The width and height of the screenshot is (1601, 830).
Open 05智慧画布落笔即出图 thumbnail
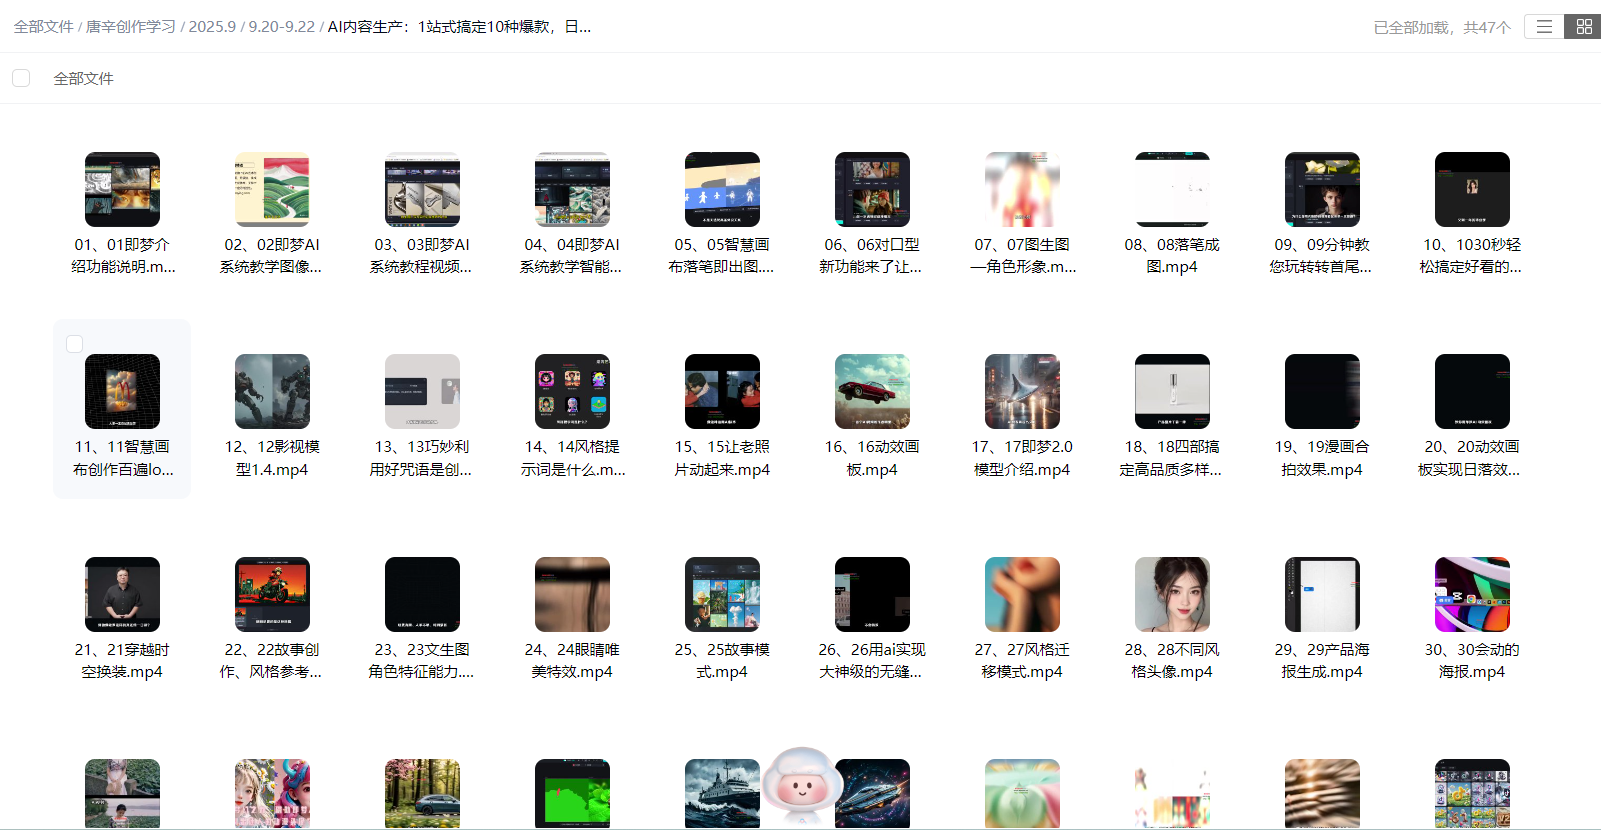click(722, 190)
